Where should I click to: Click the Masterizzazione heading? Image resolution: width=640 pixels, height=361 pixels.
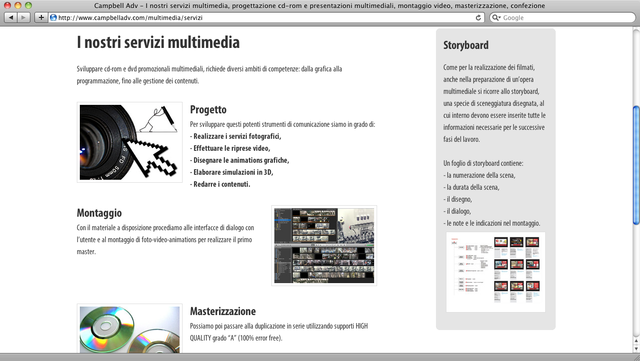click(223, 311)
